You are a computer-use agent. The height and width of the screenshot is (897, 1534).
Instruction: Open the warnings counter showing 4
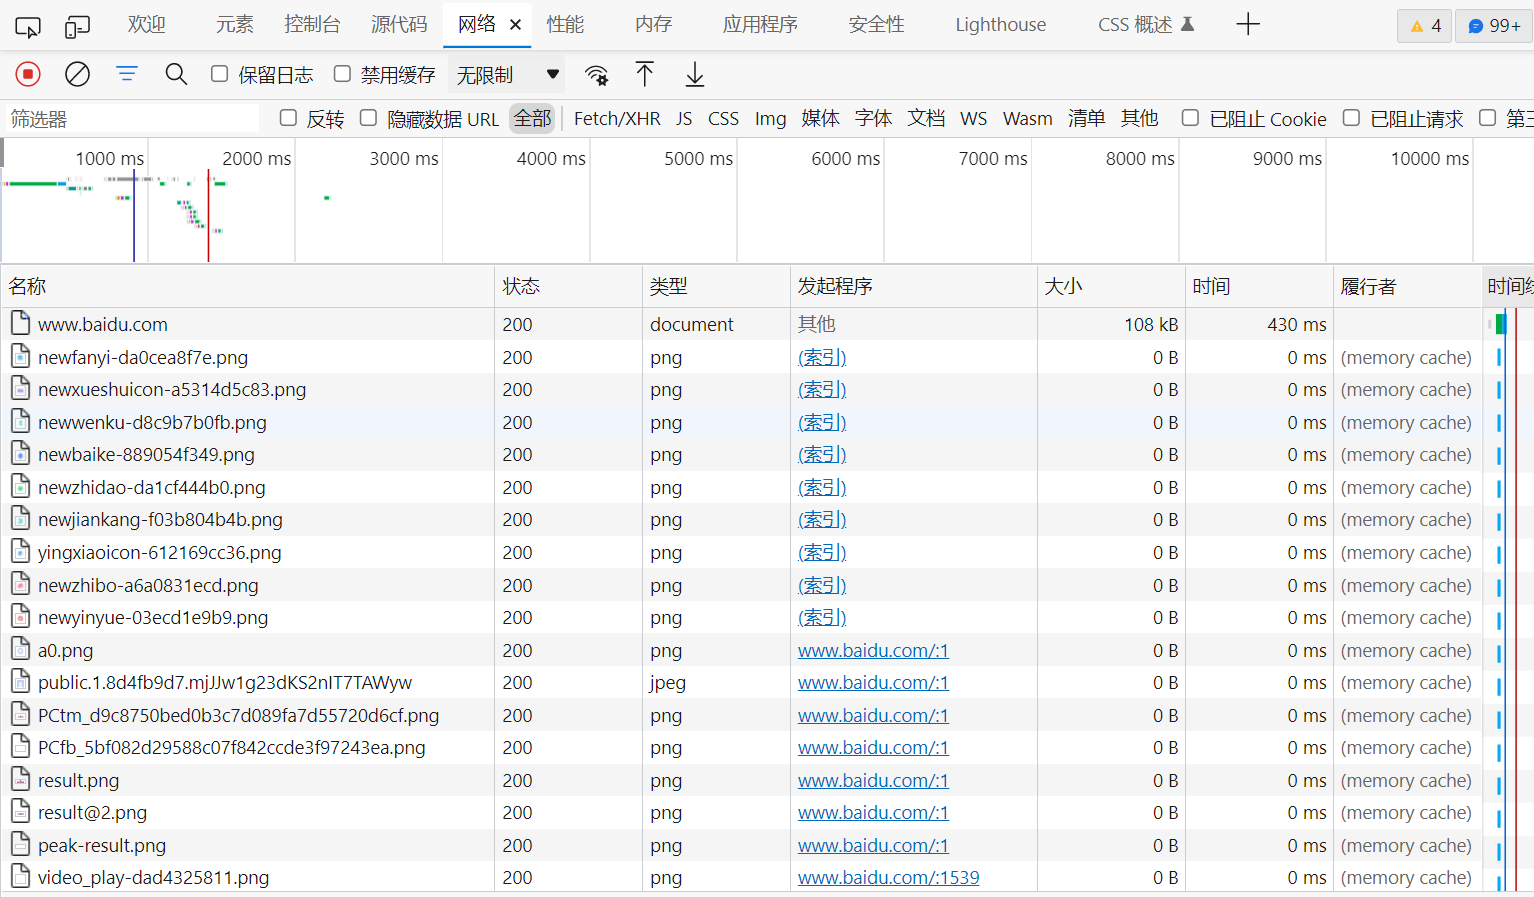point(1424,26)
